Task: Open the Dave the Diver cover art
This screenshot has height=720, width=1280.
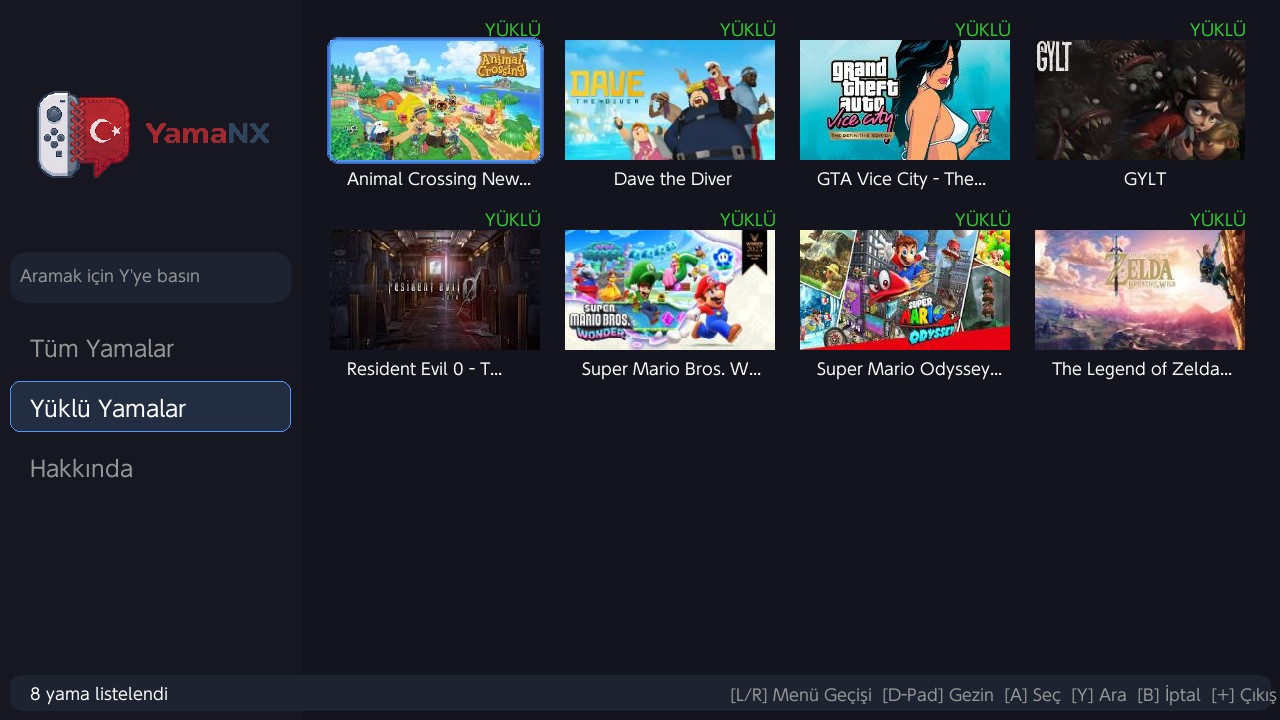Action: [x=670, y=100]
